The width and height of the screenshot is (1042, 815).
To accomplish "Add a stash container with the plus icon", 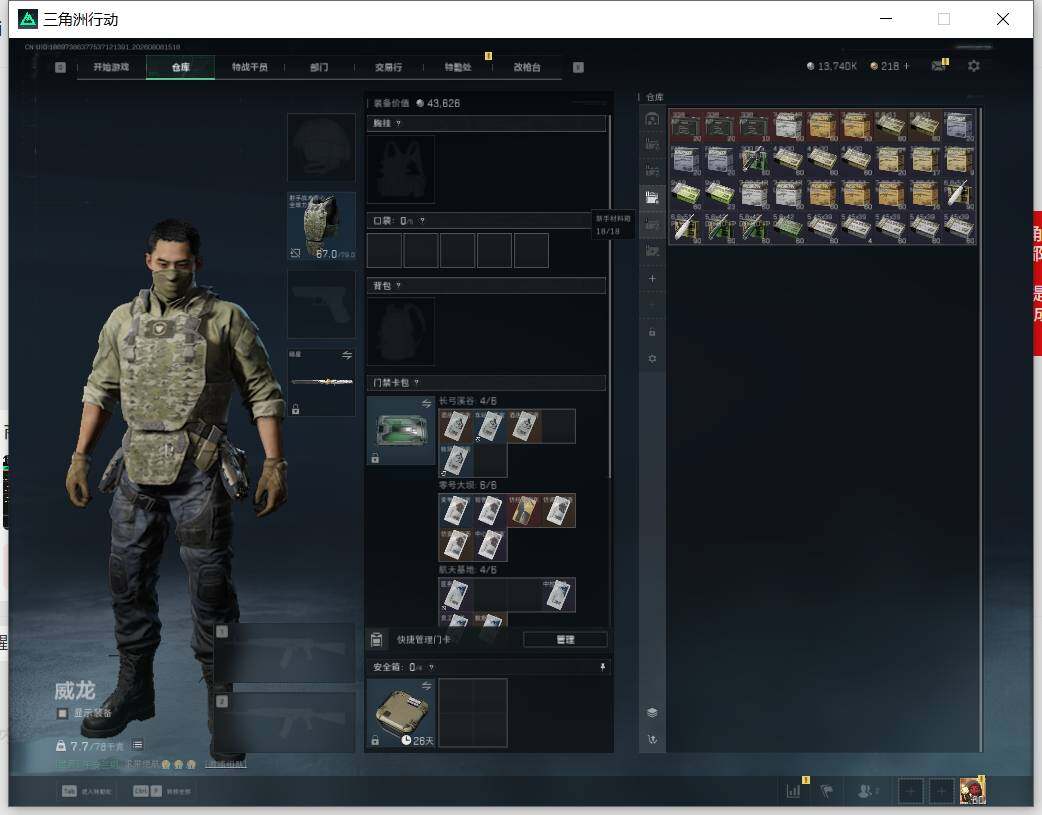I will coord(652,279).
